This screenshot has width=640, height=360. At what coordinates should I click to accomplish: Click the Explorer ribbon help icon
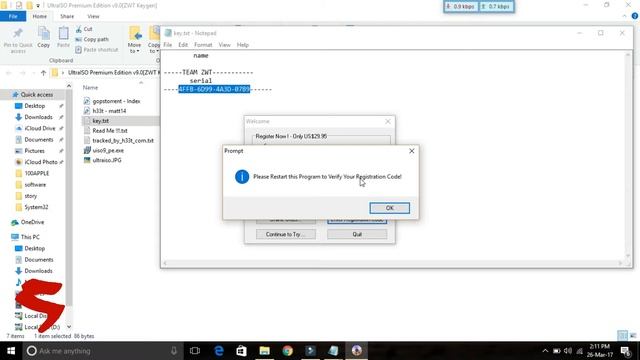635,16
